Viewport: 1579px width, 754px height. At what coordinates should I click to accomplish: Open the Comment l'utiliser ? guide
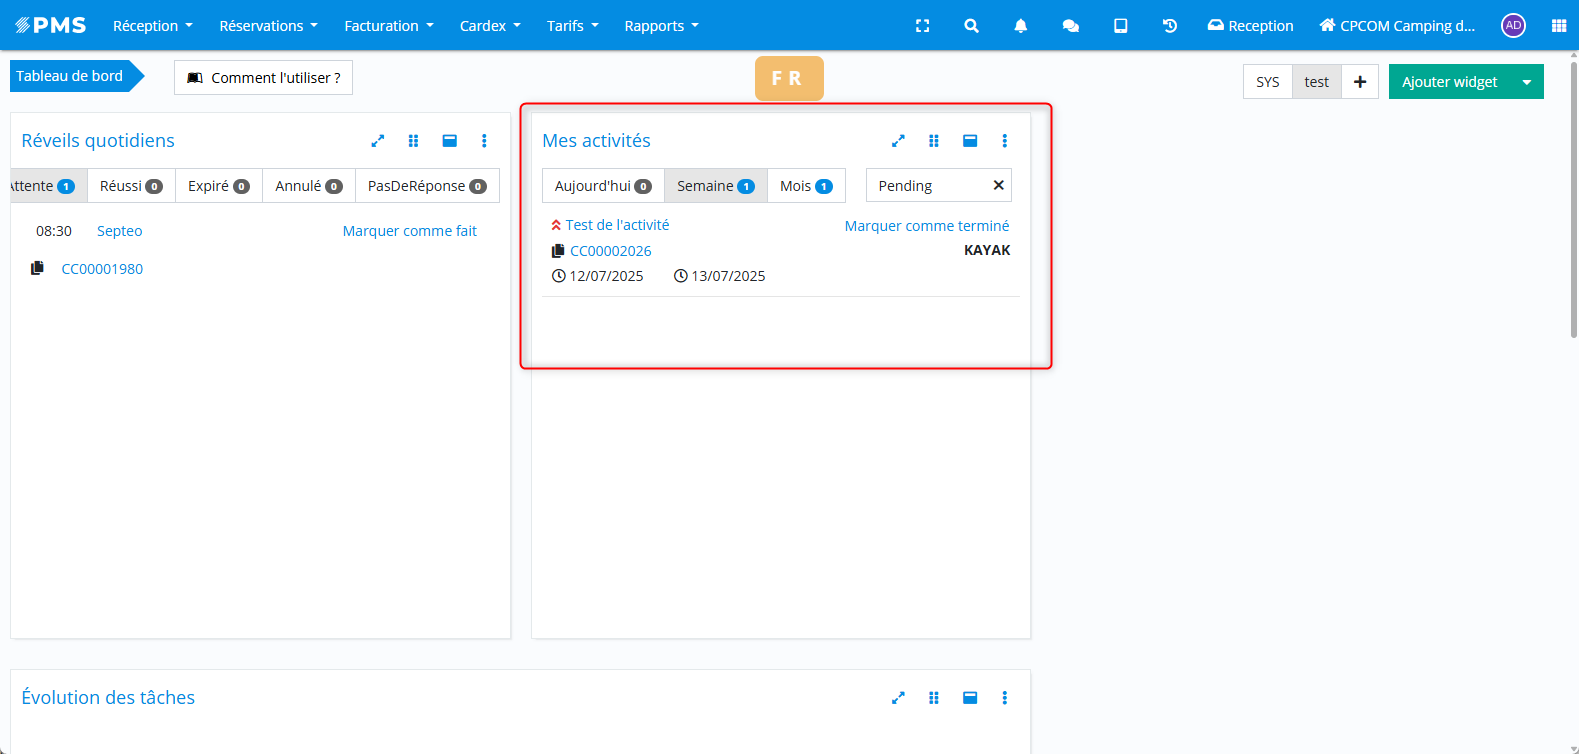(x=263, y=78)
